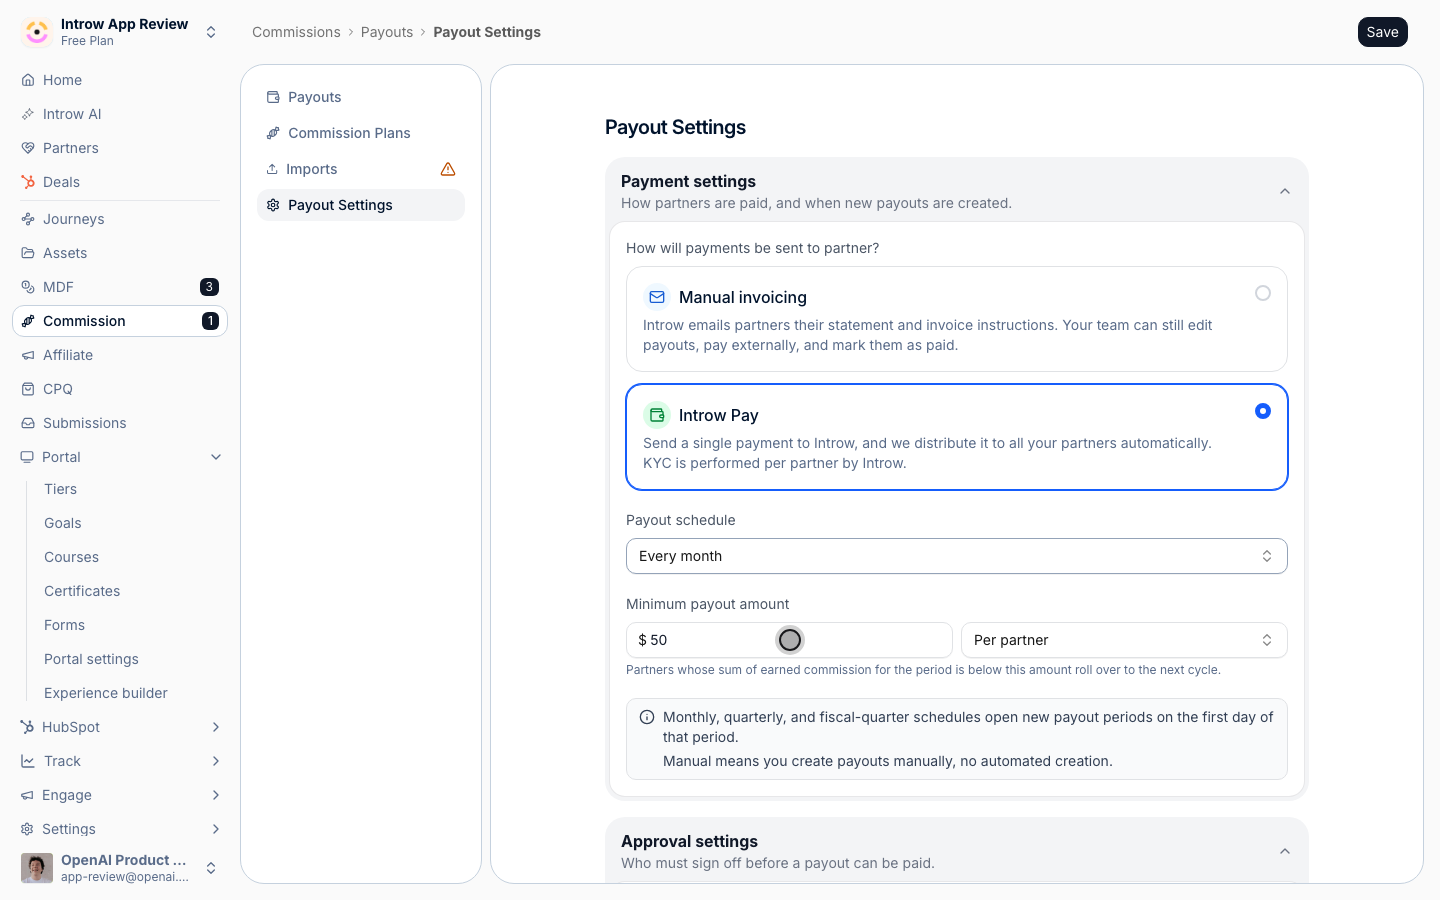Expand the HubSpot sidebar chevron
This screenshot has height=900, width=1440.
pos(216,727)
